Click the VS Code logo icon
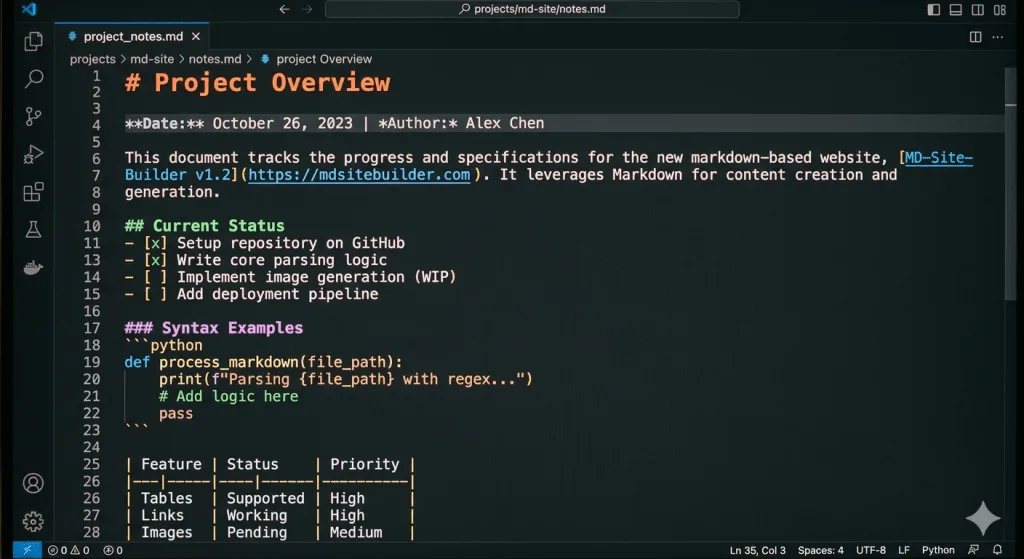Image resolution: width=1024 pixels, height=559 pixels. point(29,9)
